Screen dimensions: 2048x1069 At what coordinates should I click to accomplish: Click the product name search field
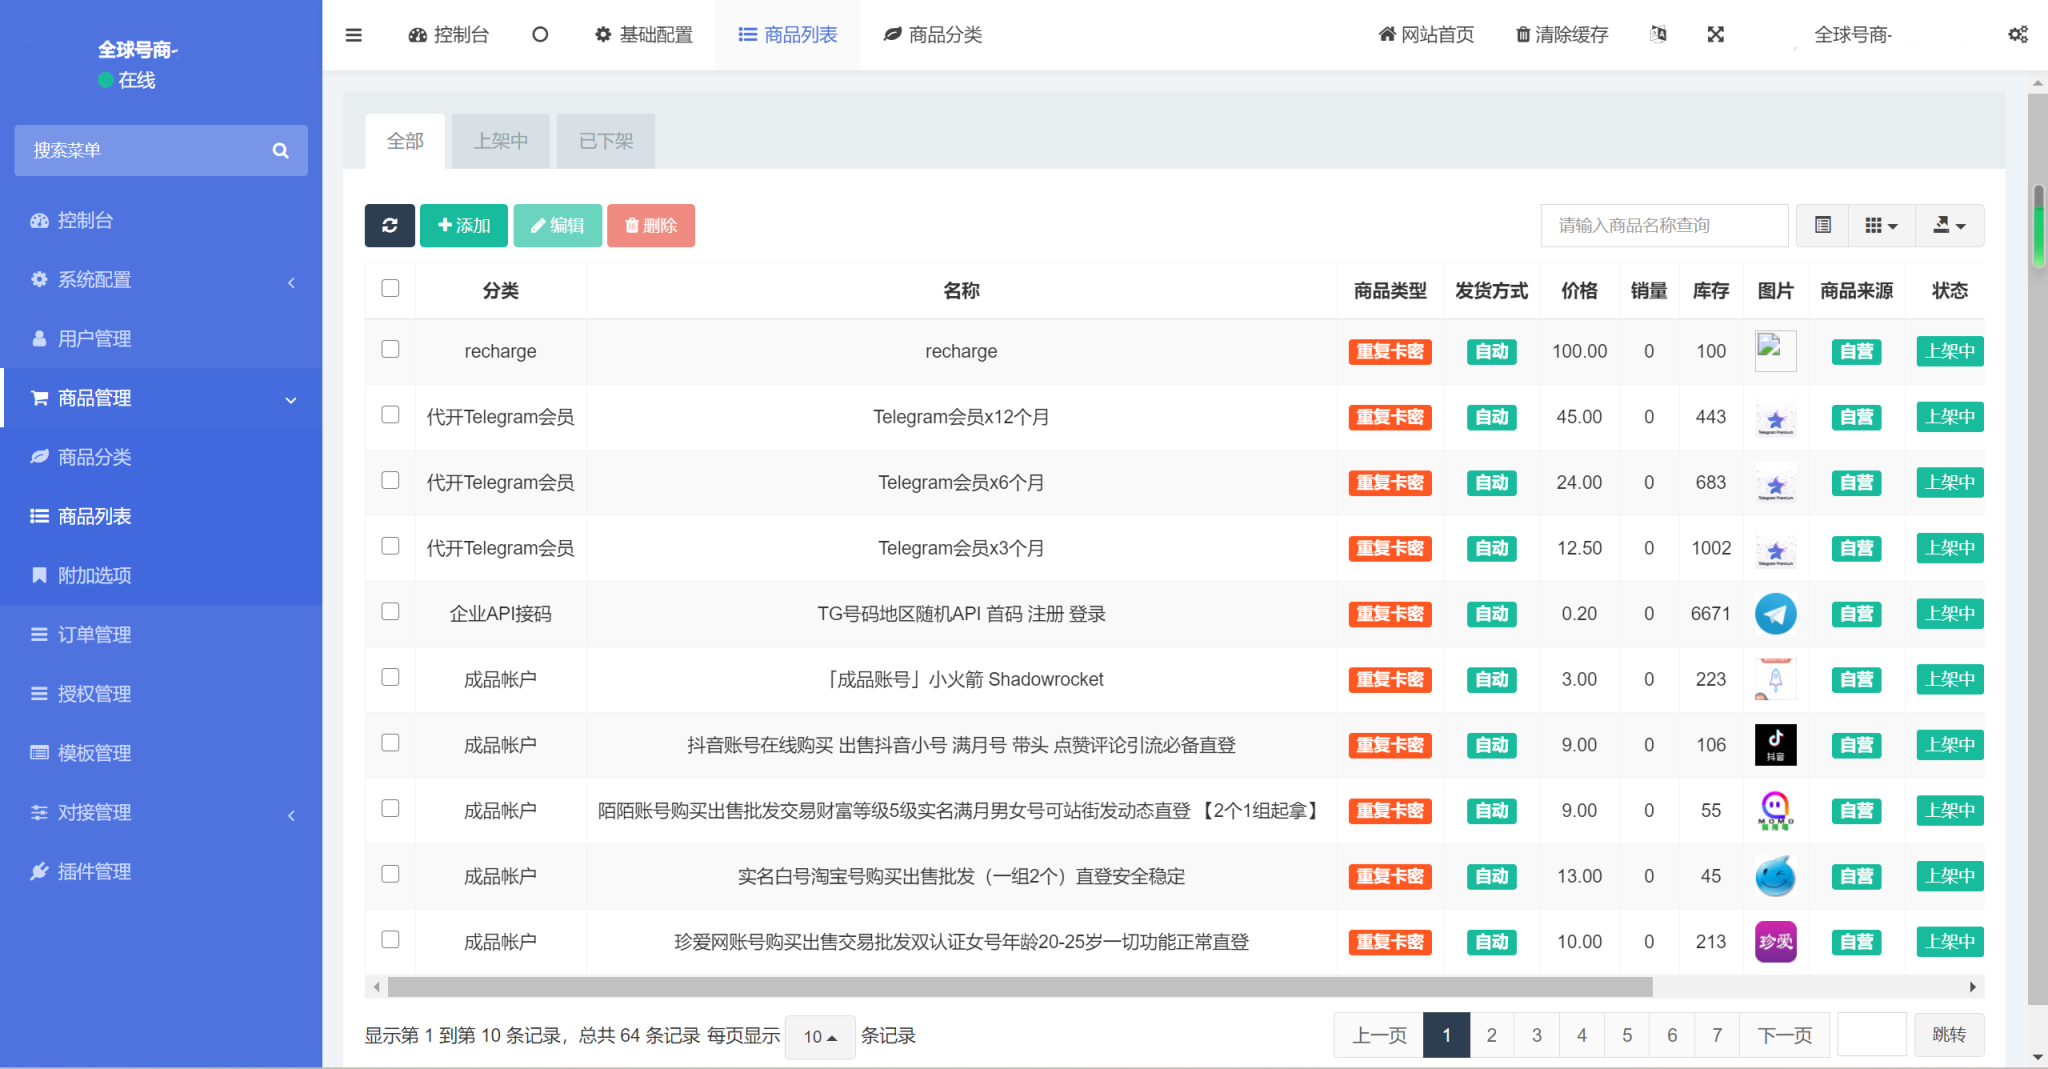pyautogui.click(x=1664, y=226)
